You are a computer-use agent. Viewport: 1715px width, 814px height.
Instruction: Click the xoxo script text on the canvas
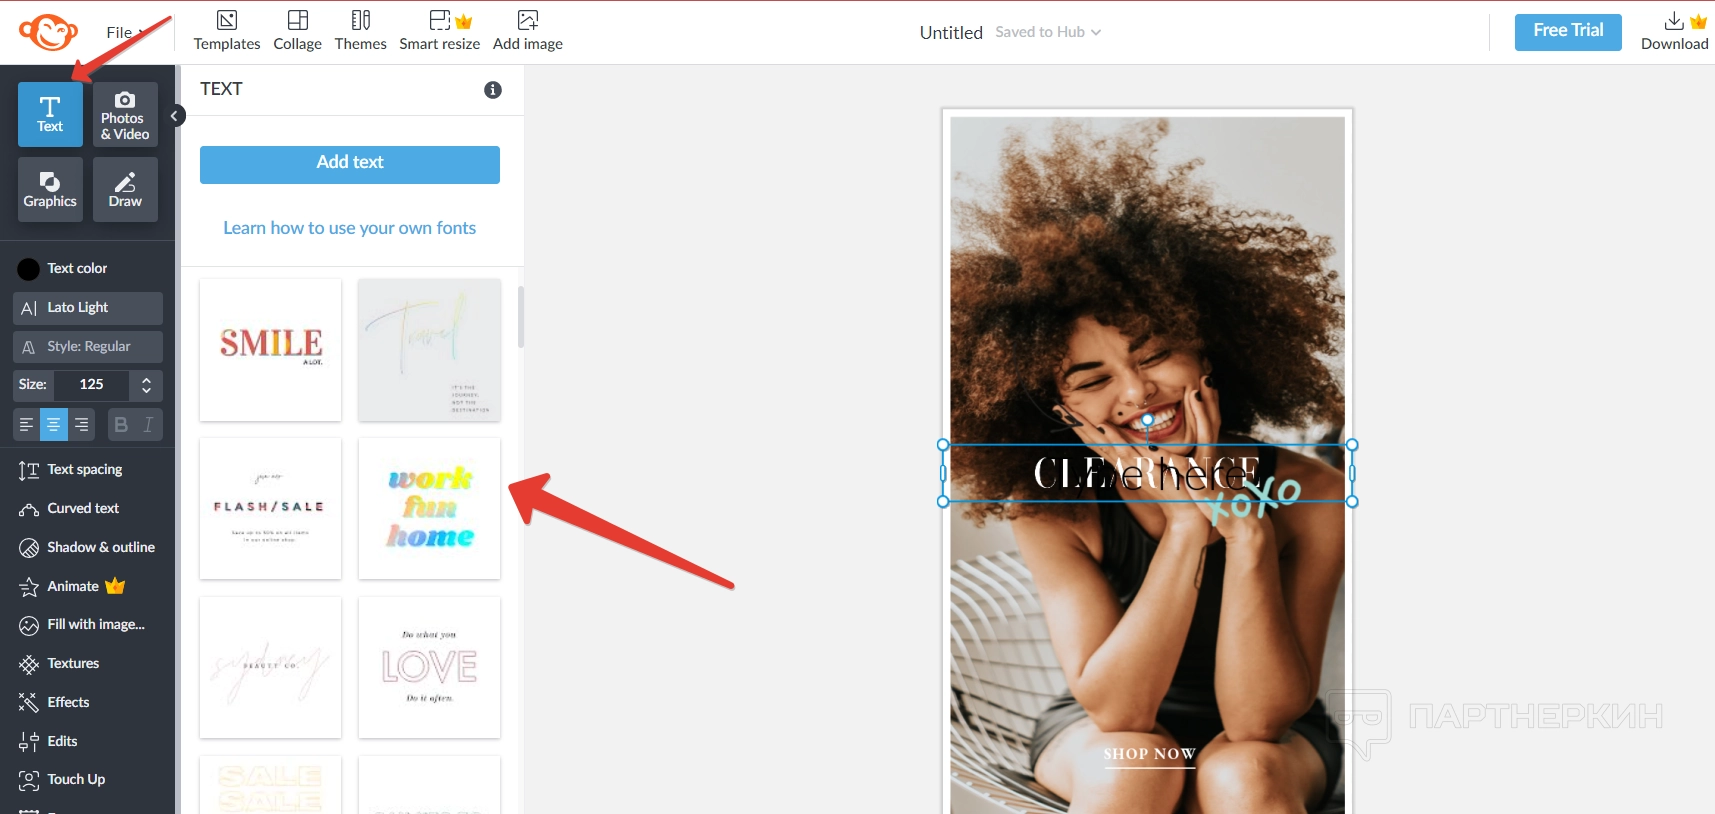[1254, 499]
